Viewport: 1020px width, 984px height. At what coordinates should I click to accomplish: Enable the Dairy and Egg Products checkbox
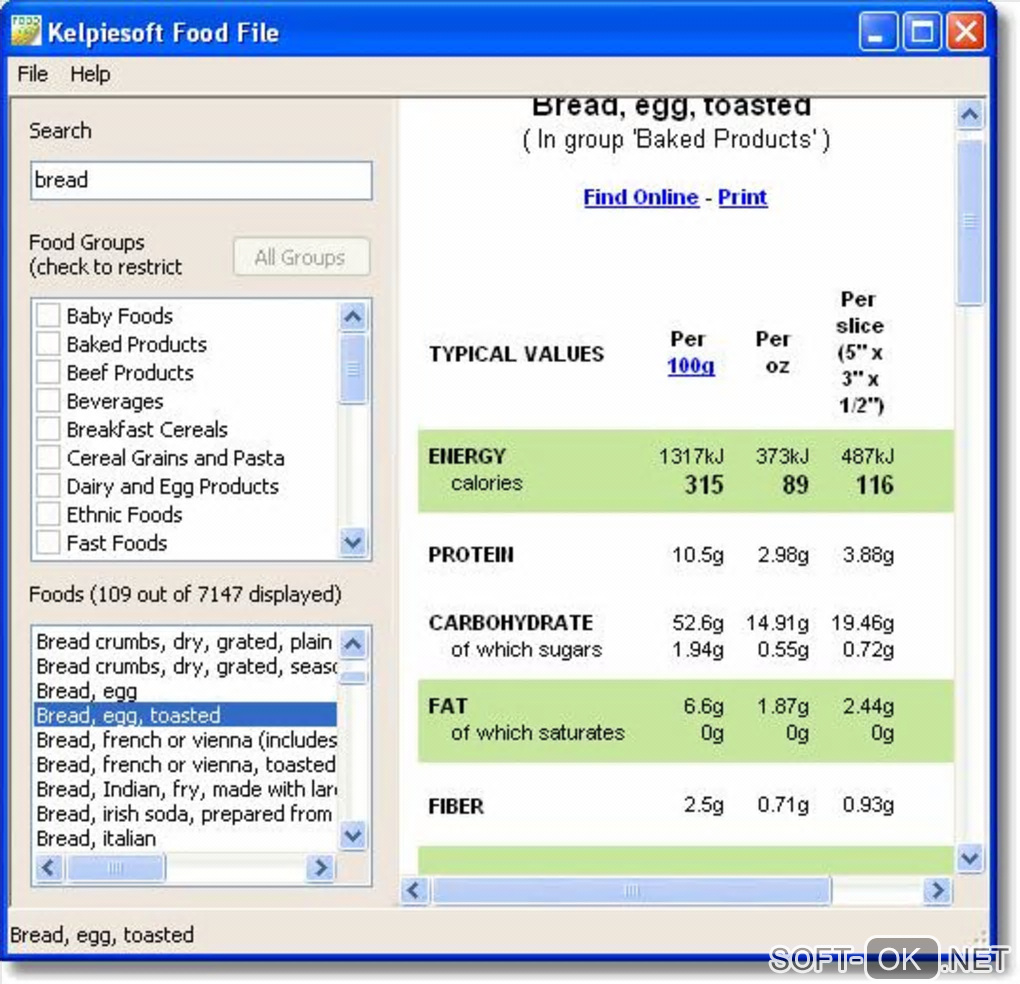click(x=48, y=486)
